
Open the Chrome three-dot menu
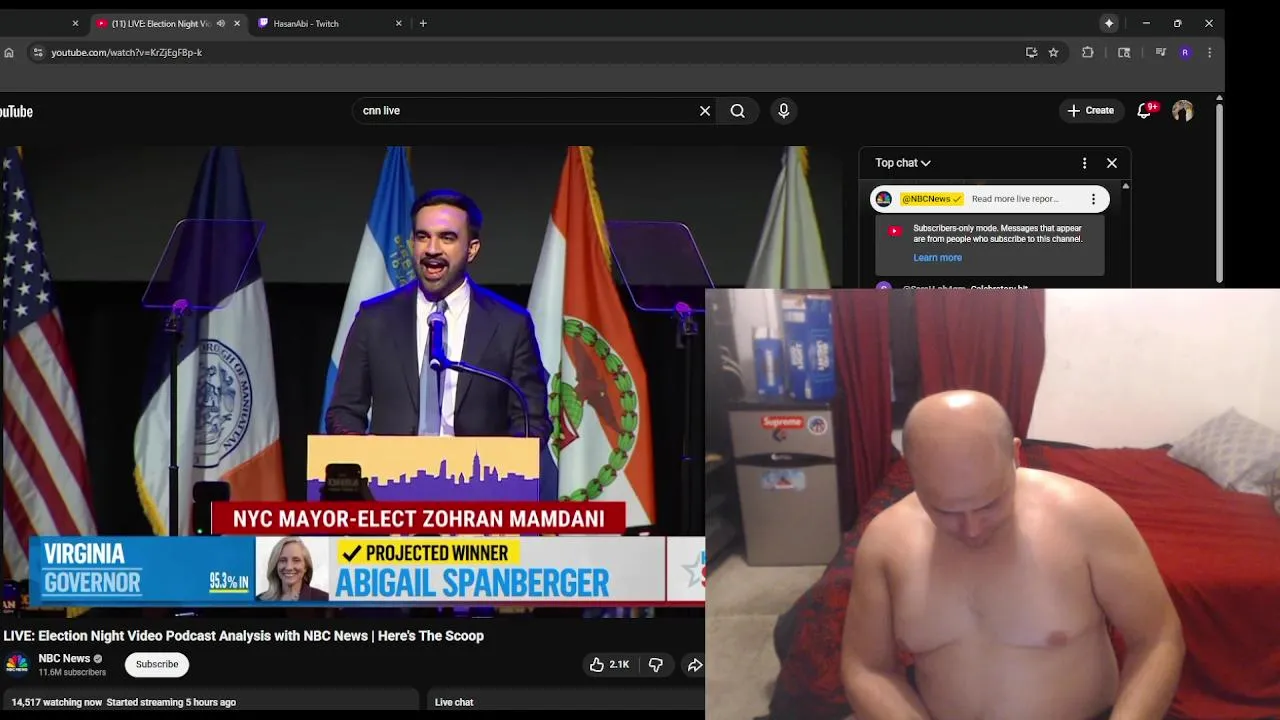pyautogui.click(x=1209, y=52)
